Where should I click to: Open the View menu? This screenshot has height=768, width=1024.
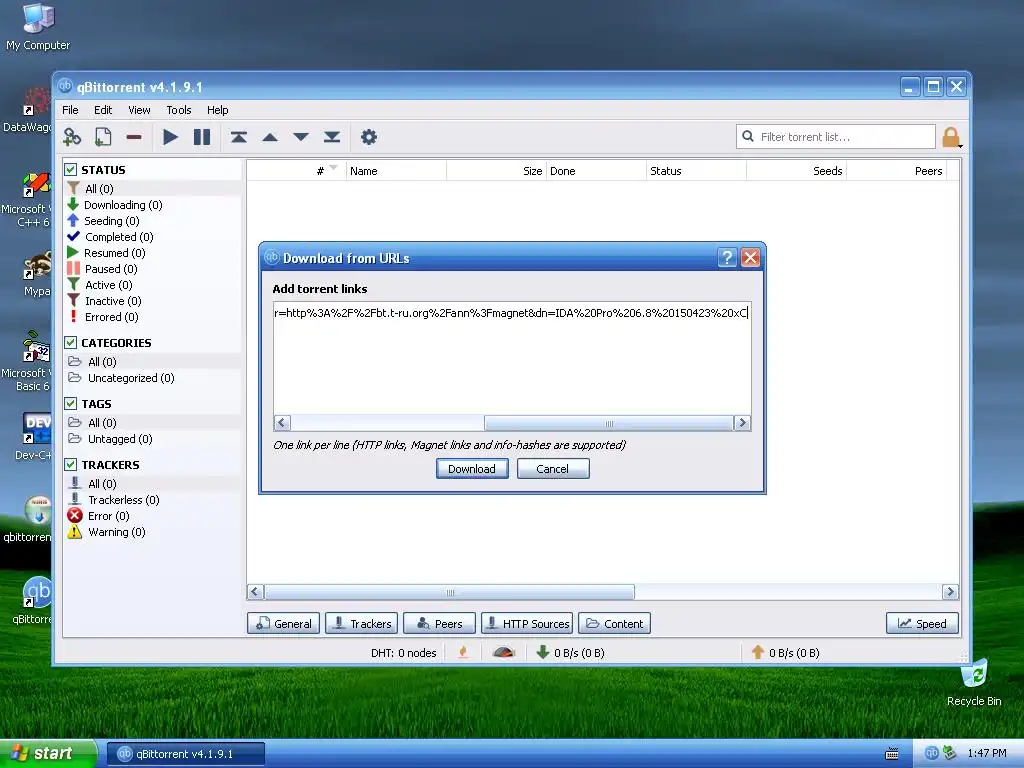pos(139,110)
